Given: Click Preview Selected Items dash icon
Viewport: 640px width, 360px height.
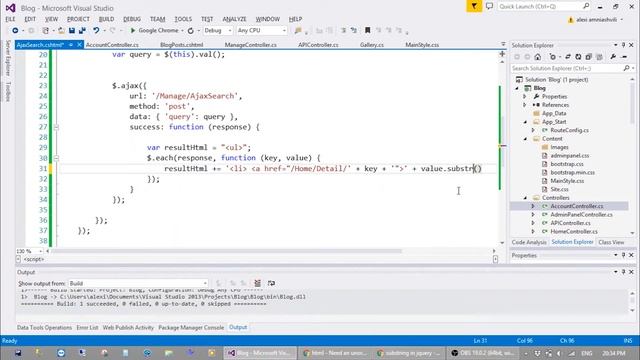Looking at the screenshot, I should (x=624, y=57).
